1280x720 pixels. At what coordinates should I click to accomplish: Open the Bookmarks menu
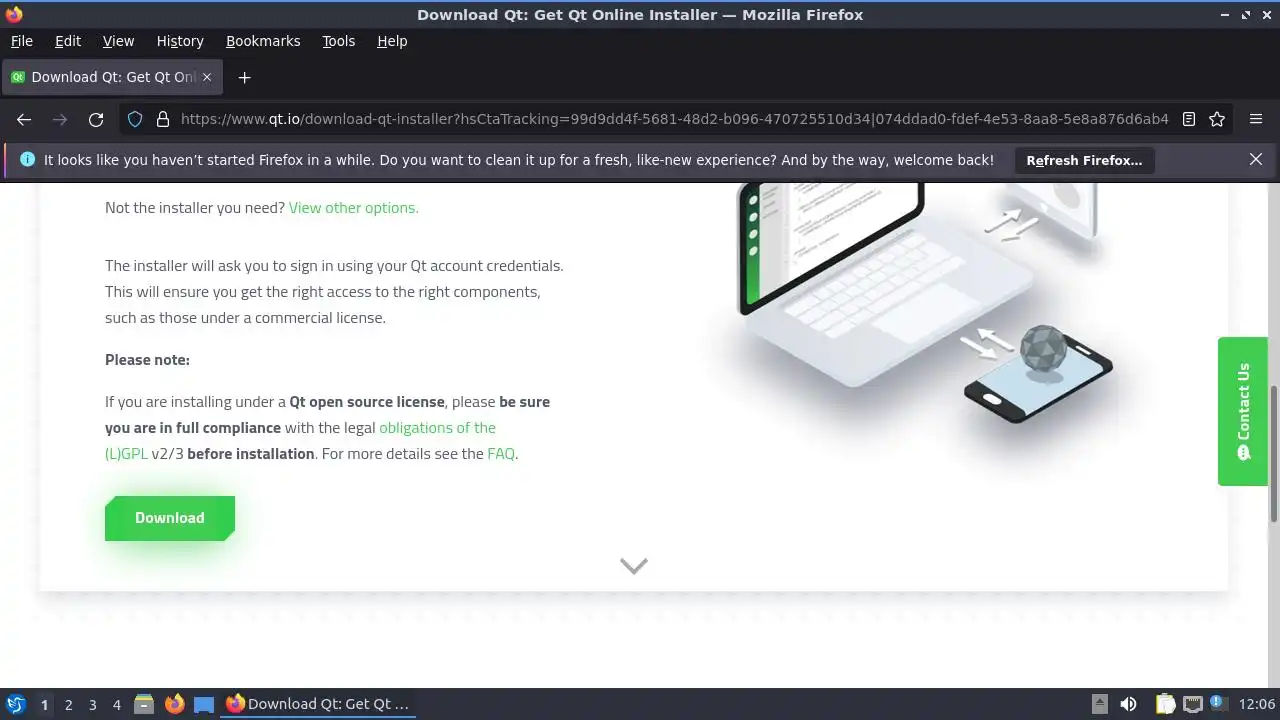(x=263, y=41)
